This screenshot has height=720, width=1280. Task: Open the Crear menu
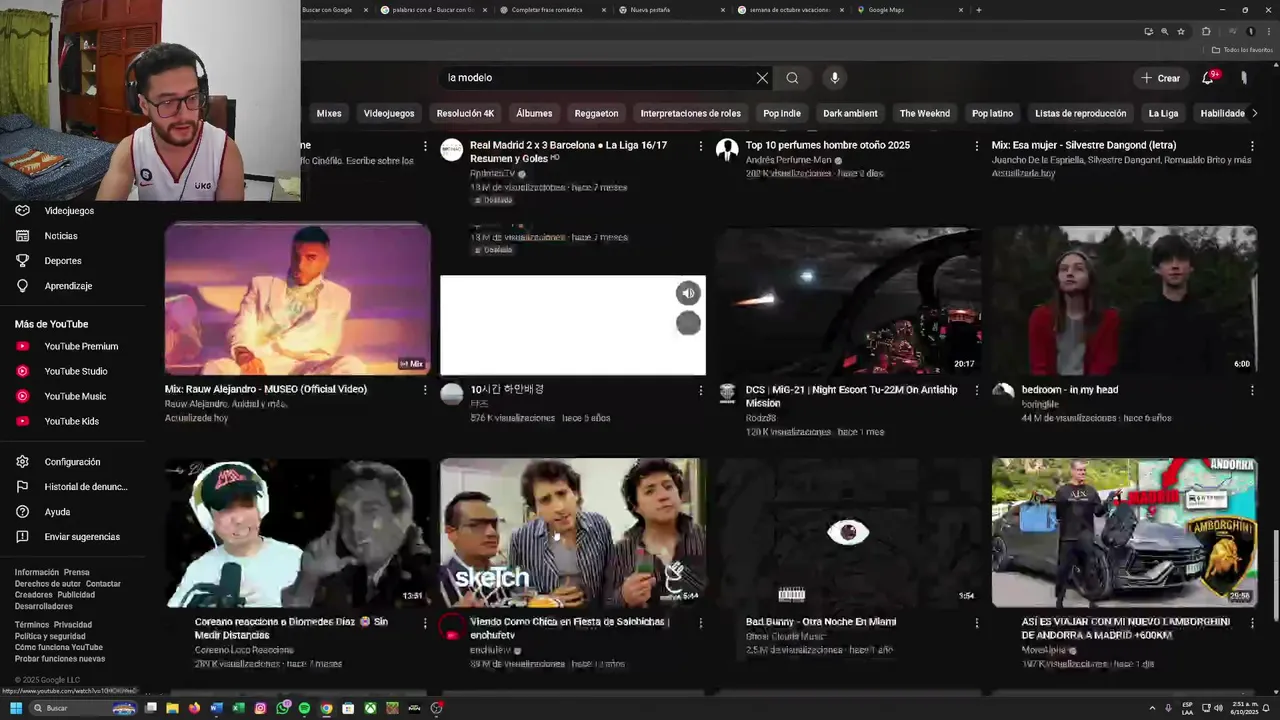click(x=1160, y=78)
